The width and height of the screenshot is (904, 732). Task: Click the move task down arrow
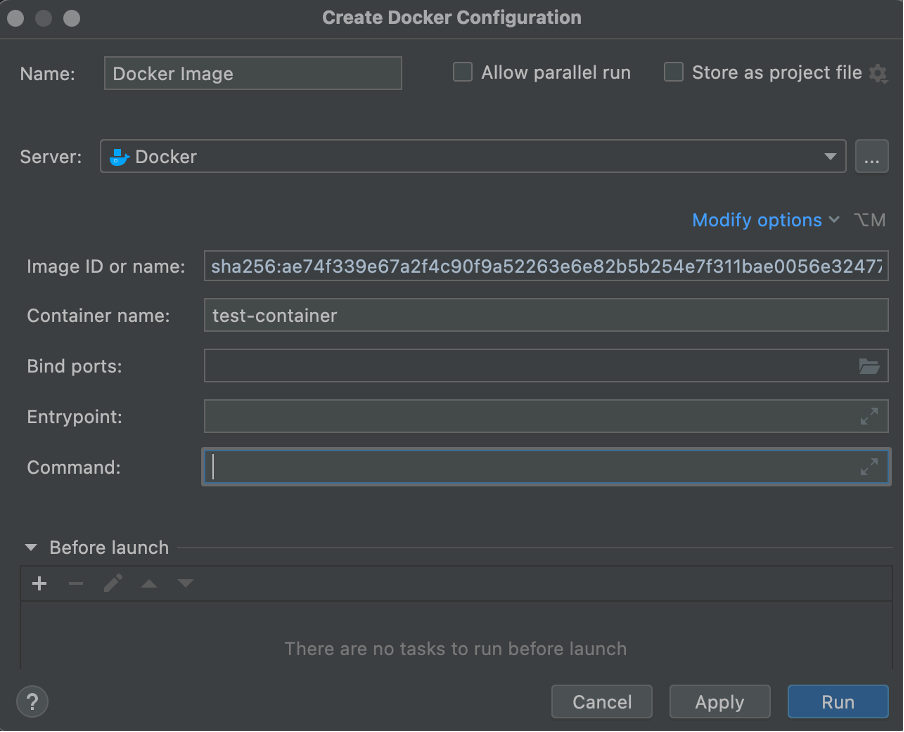pos(185,583)
